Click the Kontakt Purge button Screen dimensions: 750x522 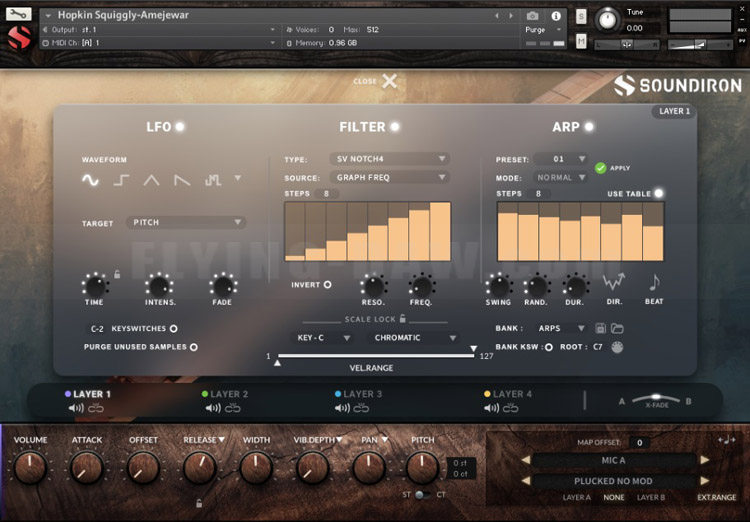pos(535,30)
